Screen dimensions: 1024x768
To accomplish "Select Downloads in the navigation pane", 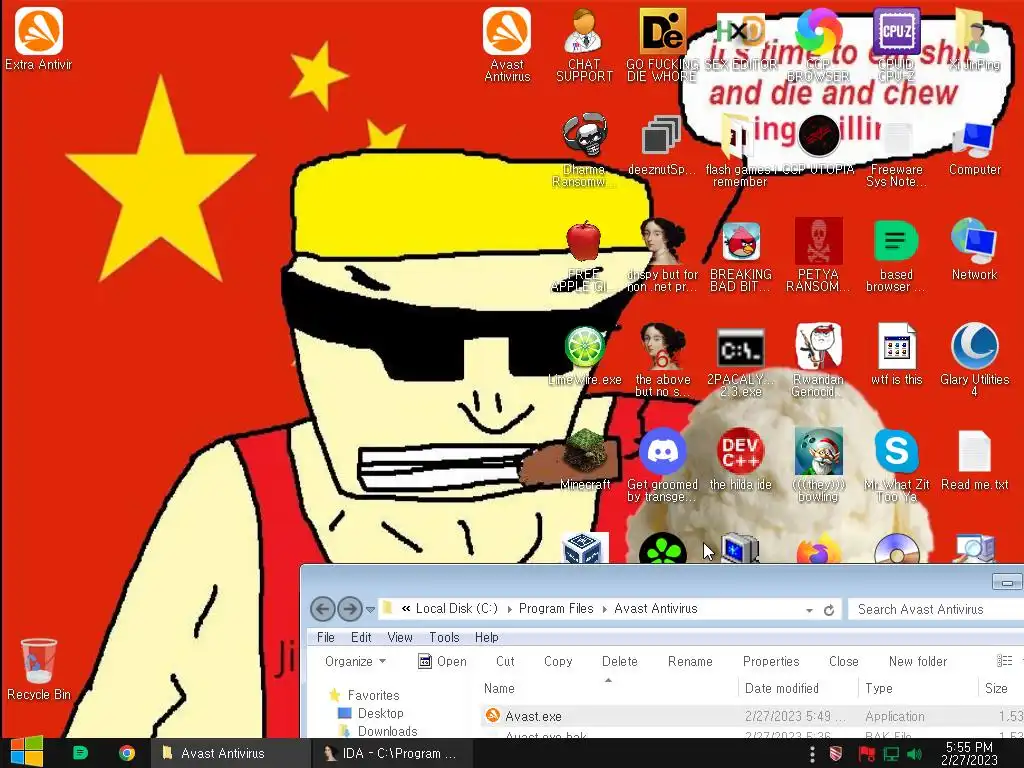I will click(x=377, y=731).
